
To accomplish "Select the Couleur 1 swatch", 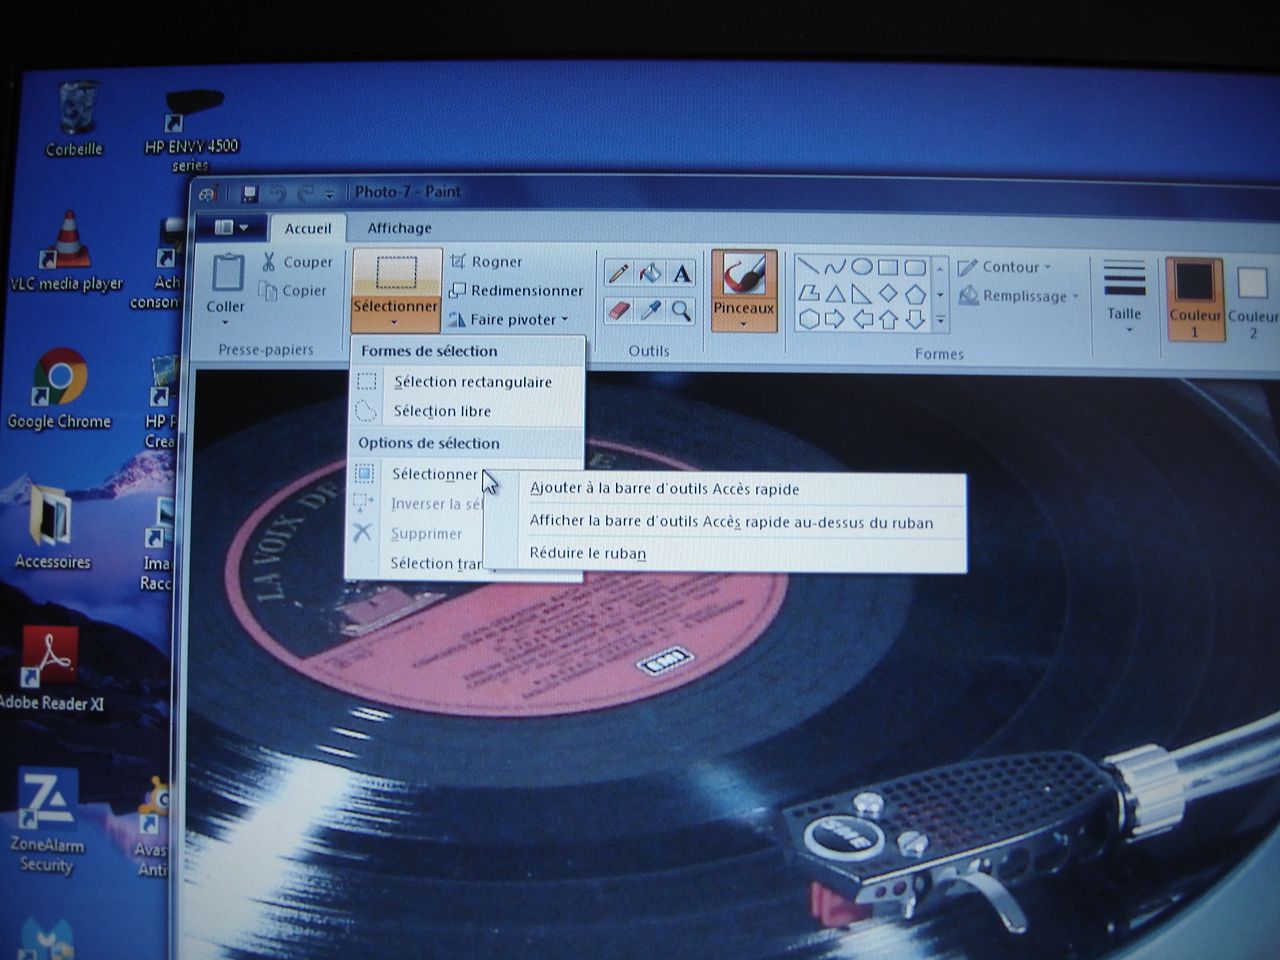I will 1194,298.
